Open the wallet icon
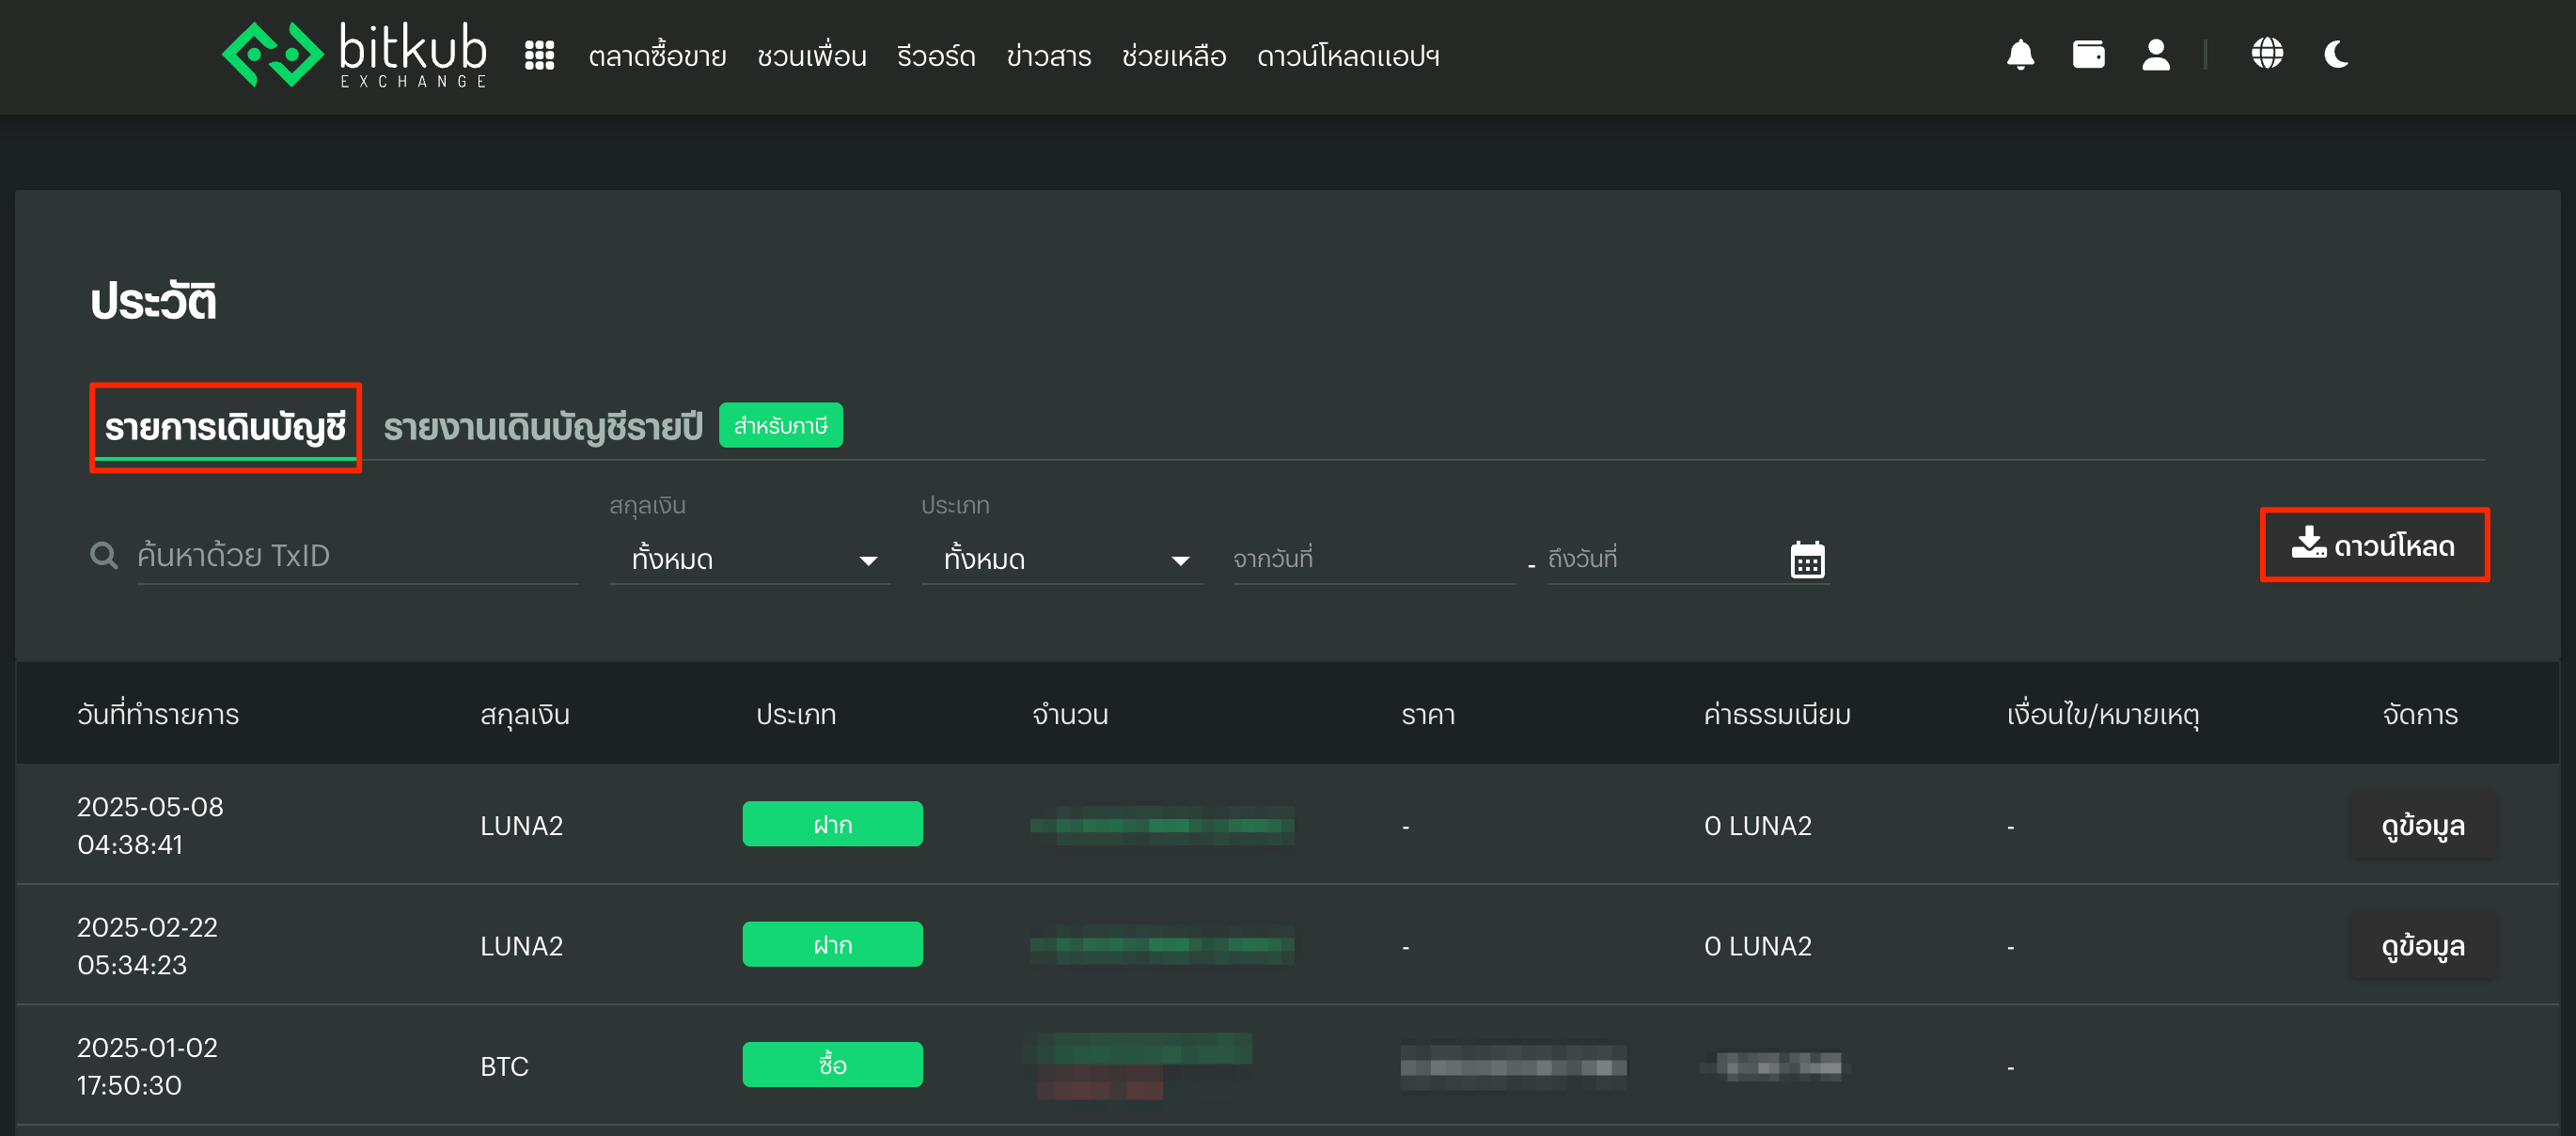 tap(2088, 54)
